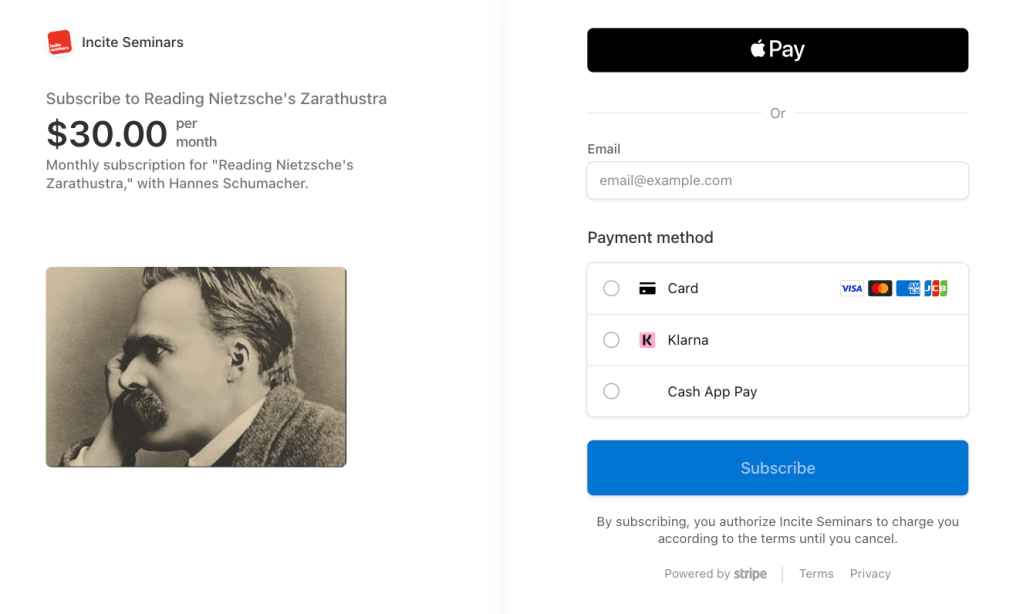This screenshot has width=1023, height=614.
Task: Click the JCB card logo
Action: (x=936, y=288)
